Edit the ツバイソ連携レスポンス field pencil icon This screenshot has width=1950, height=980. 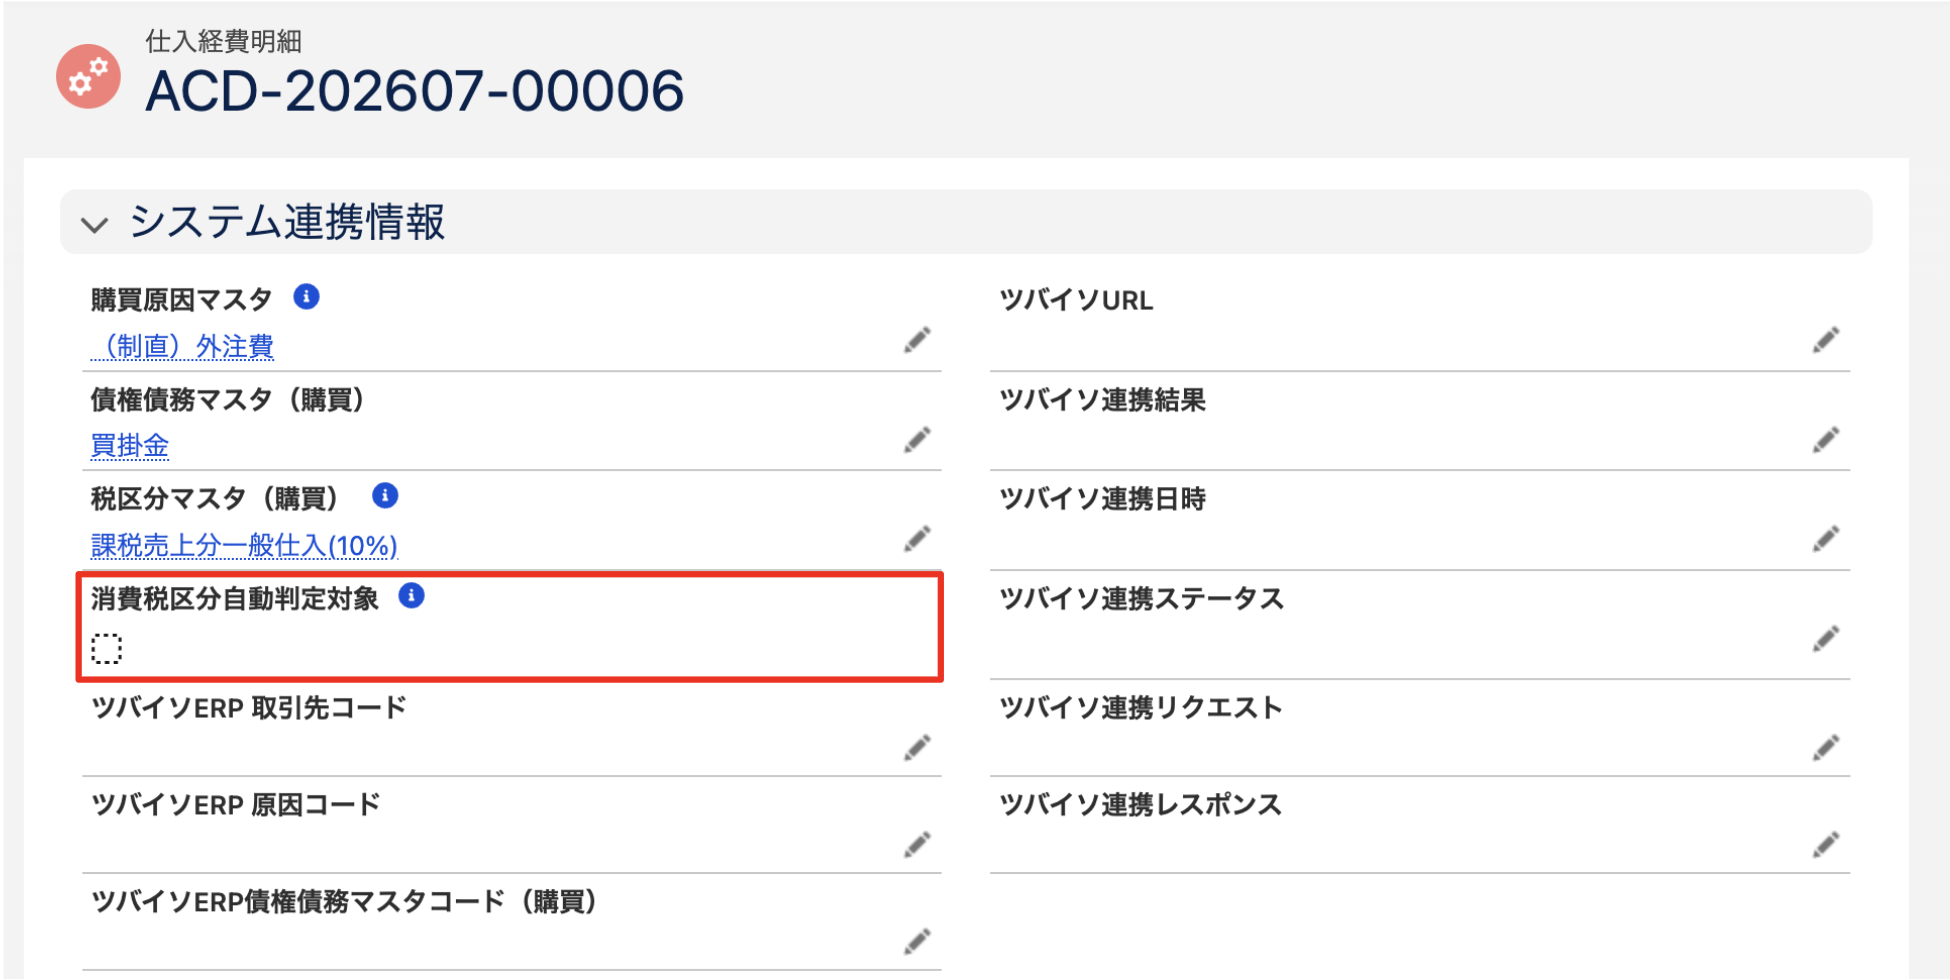click(x=1826, y=845)
